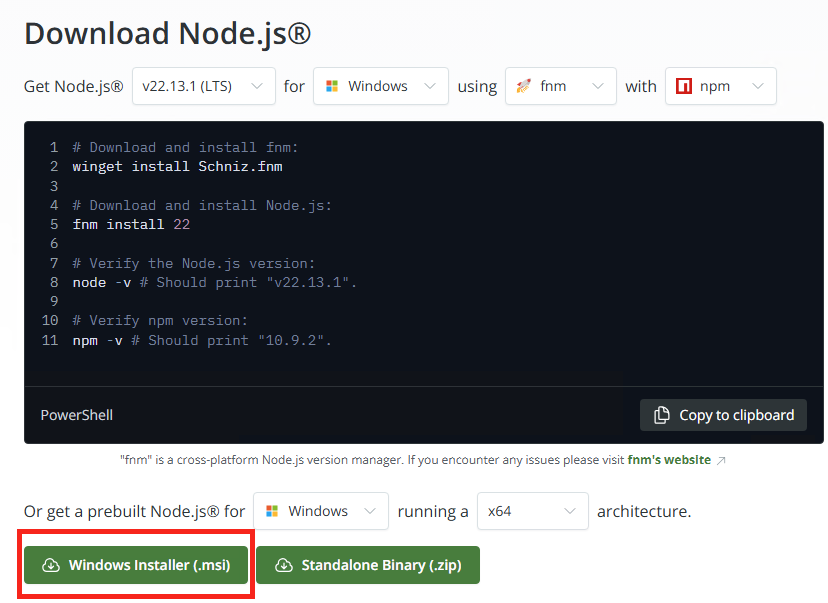Image resolution: width=828 pixels, height=603 pixels.
Task: Click the PowerShell label below the code
Action: tap(77, 415)
